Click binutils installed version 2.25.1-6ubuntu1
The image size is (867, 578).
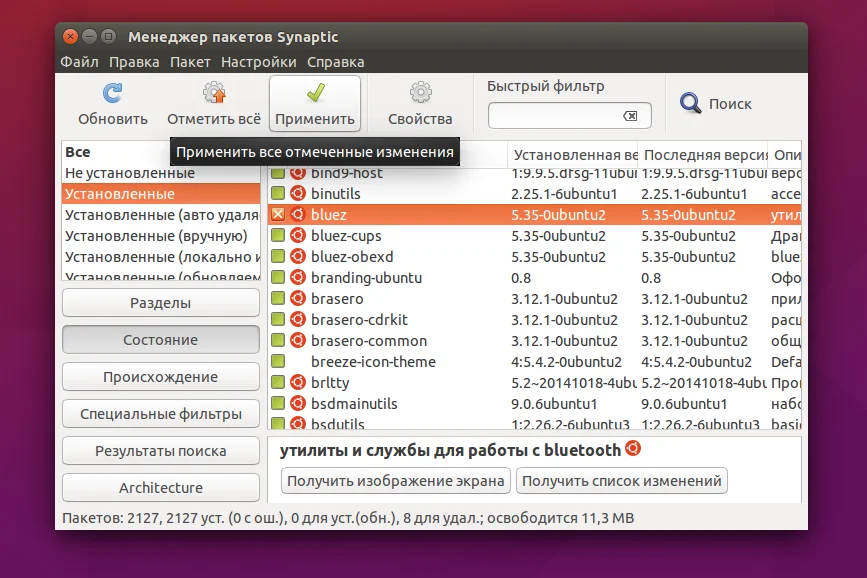click(564, 194)
